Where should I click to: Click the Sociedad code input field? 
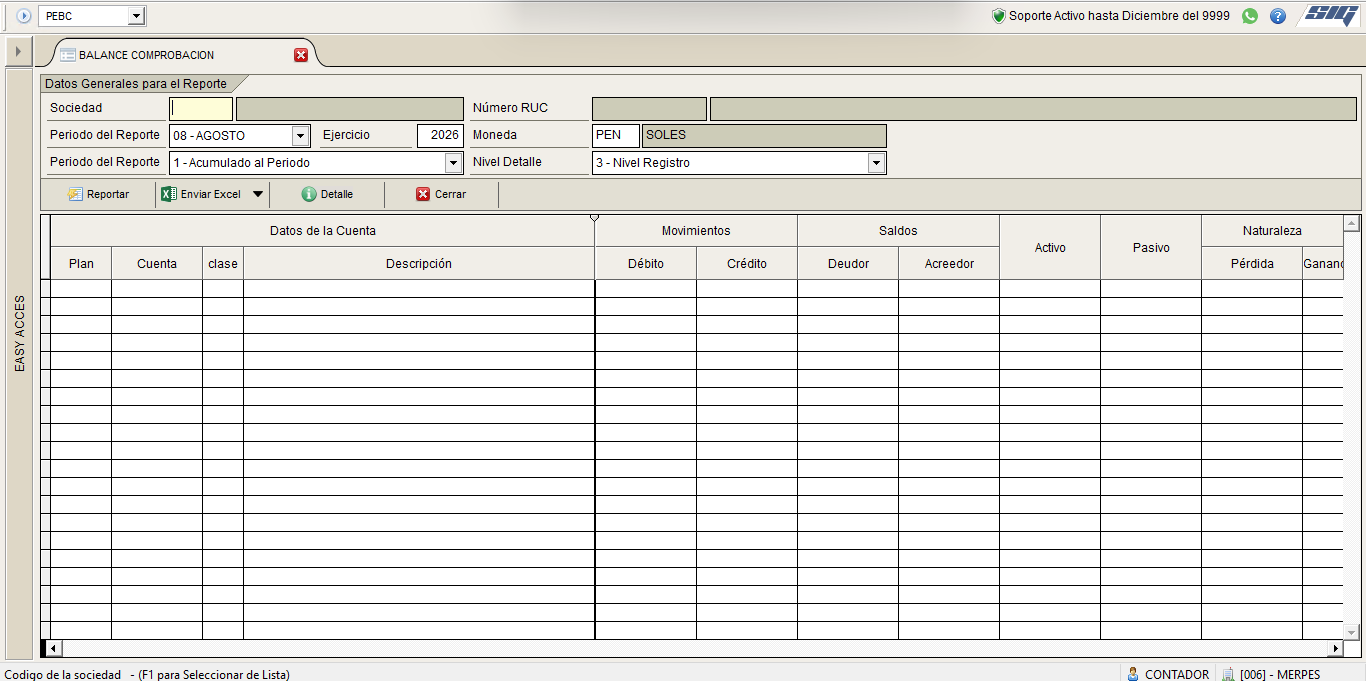click(201, 108)
